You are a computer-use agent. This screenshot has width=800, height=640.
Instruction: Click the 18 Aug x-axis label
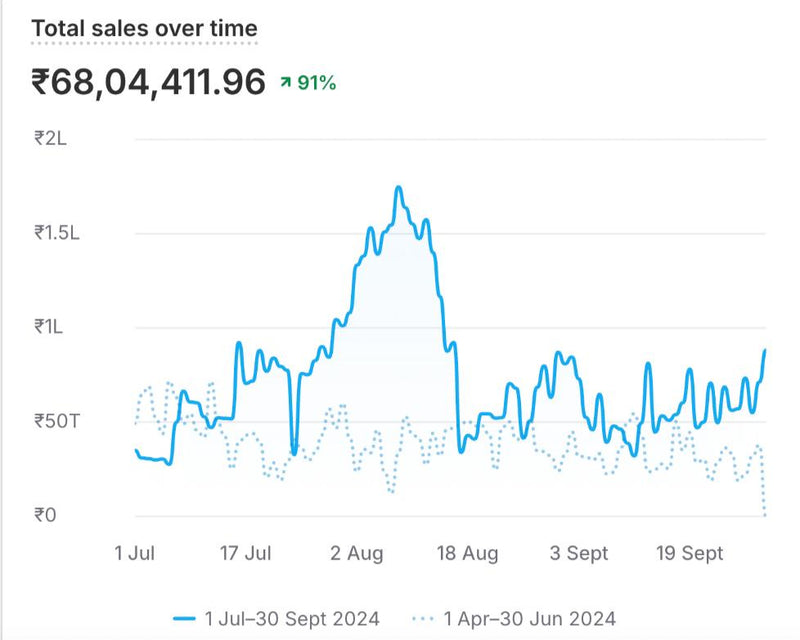click(468, 554)
